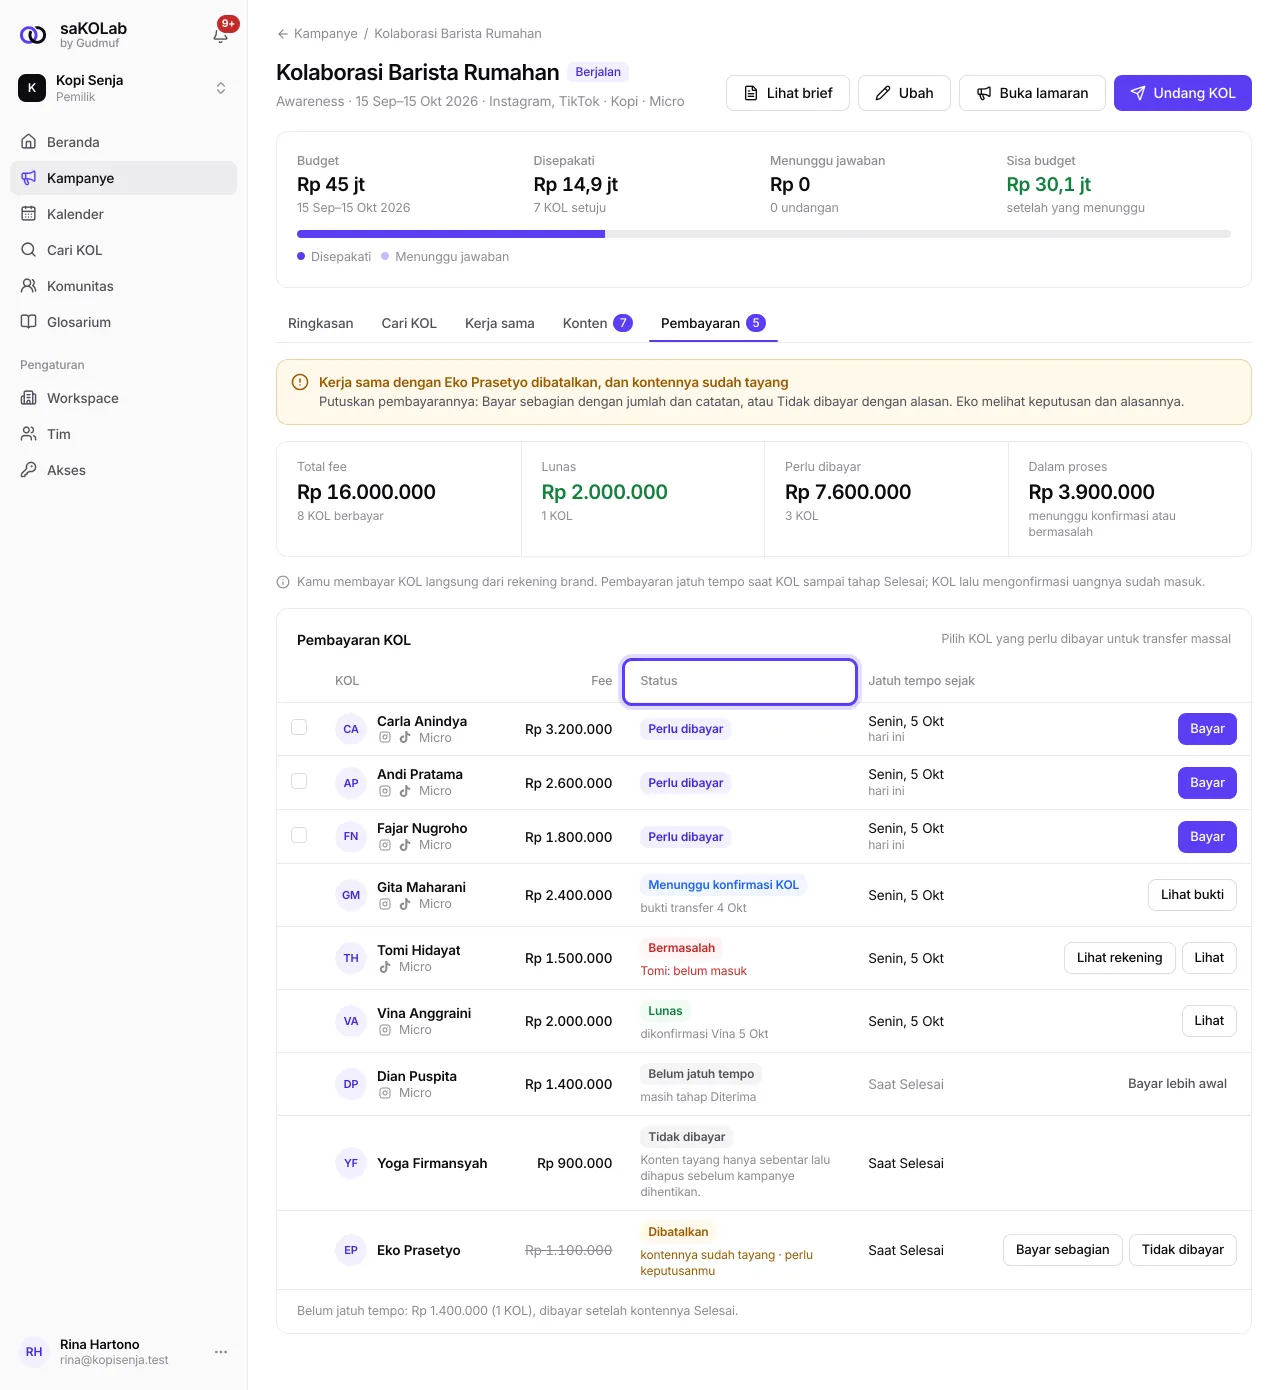1280x1390 pixels.
Task: Open user menu dots for Rina Hartono
Action: [x=221, y=1352]
